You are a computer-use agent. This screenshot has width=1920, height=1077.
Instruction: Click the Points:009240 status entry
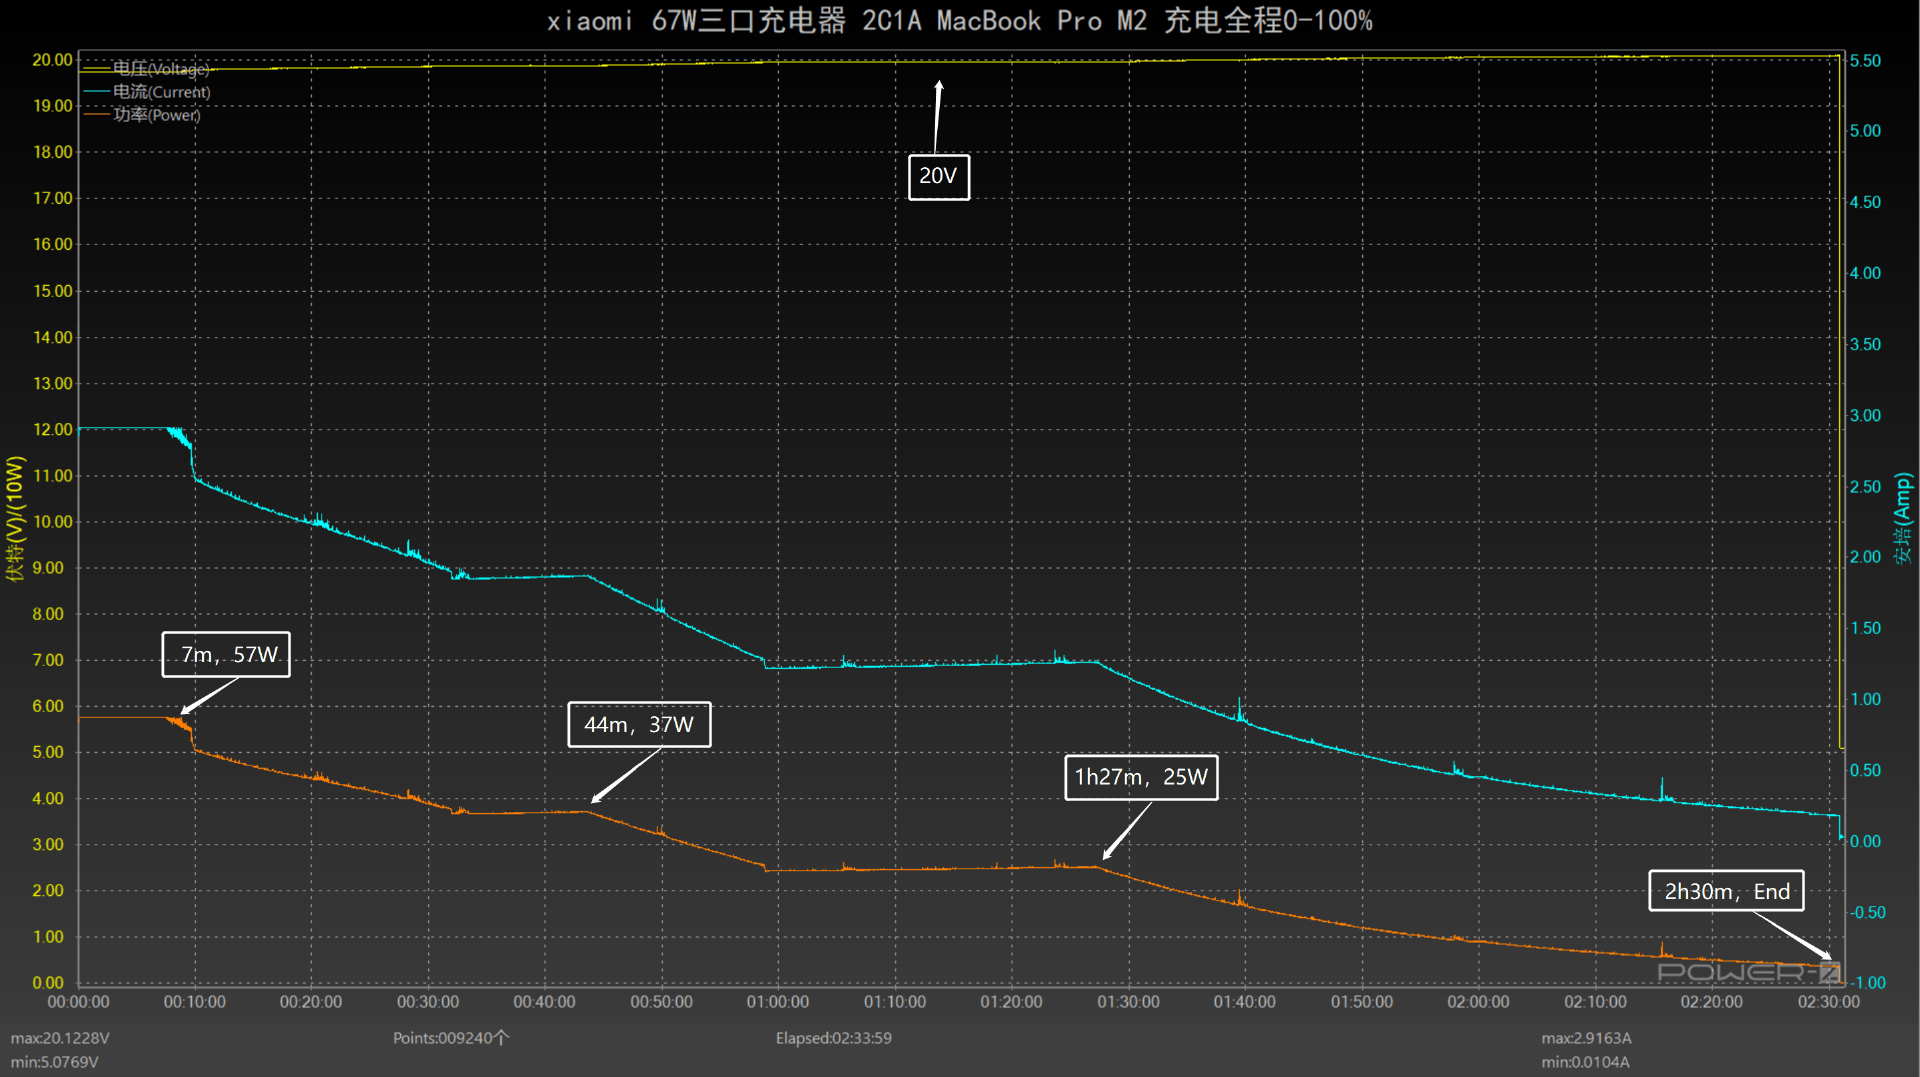click(x=451, y=1038)
